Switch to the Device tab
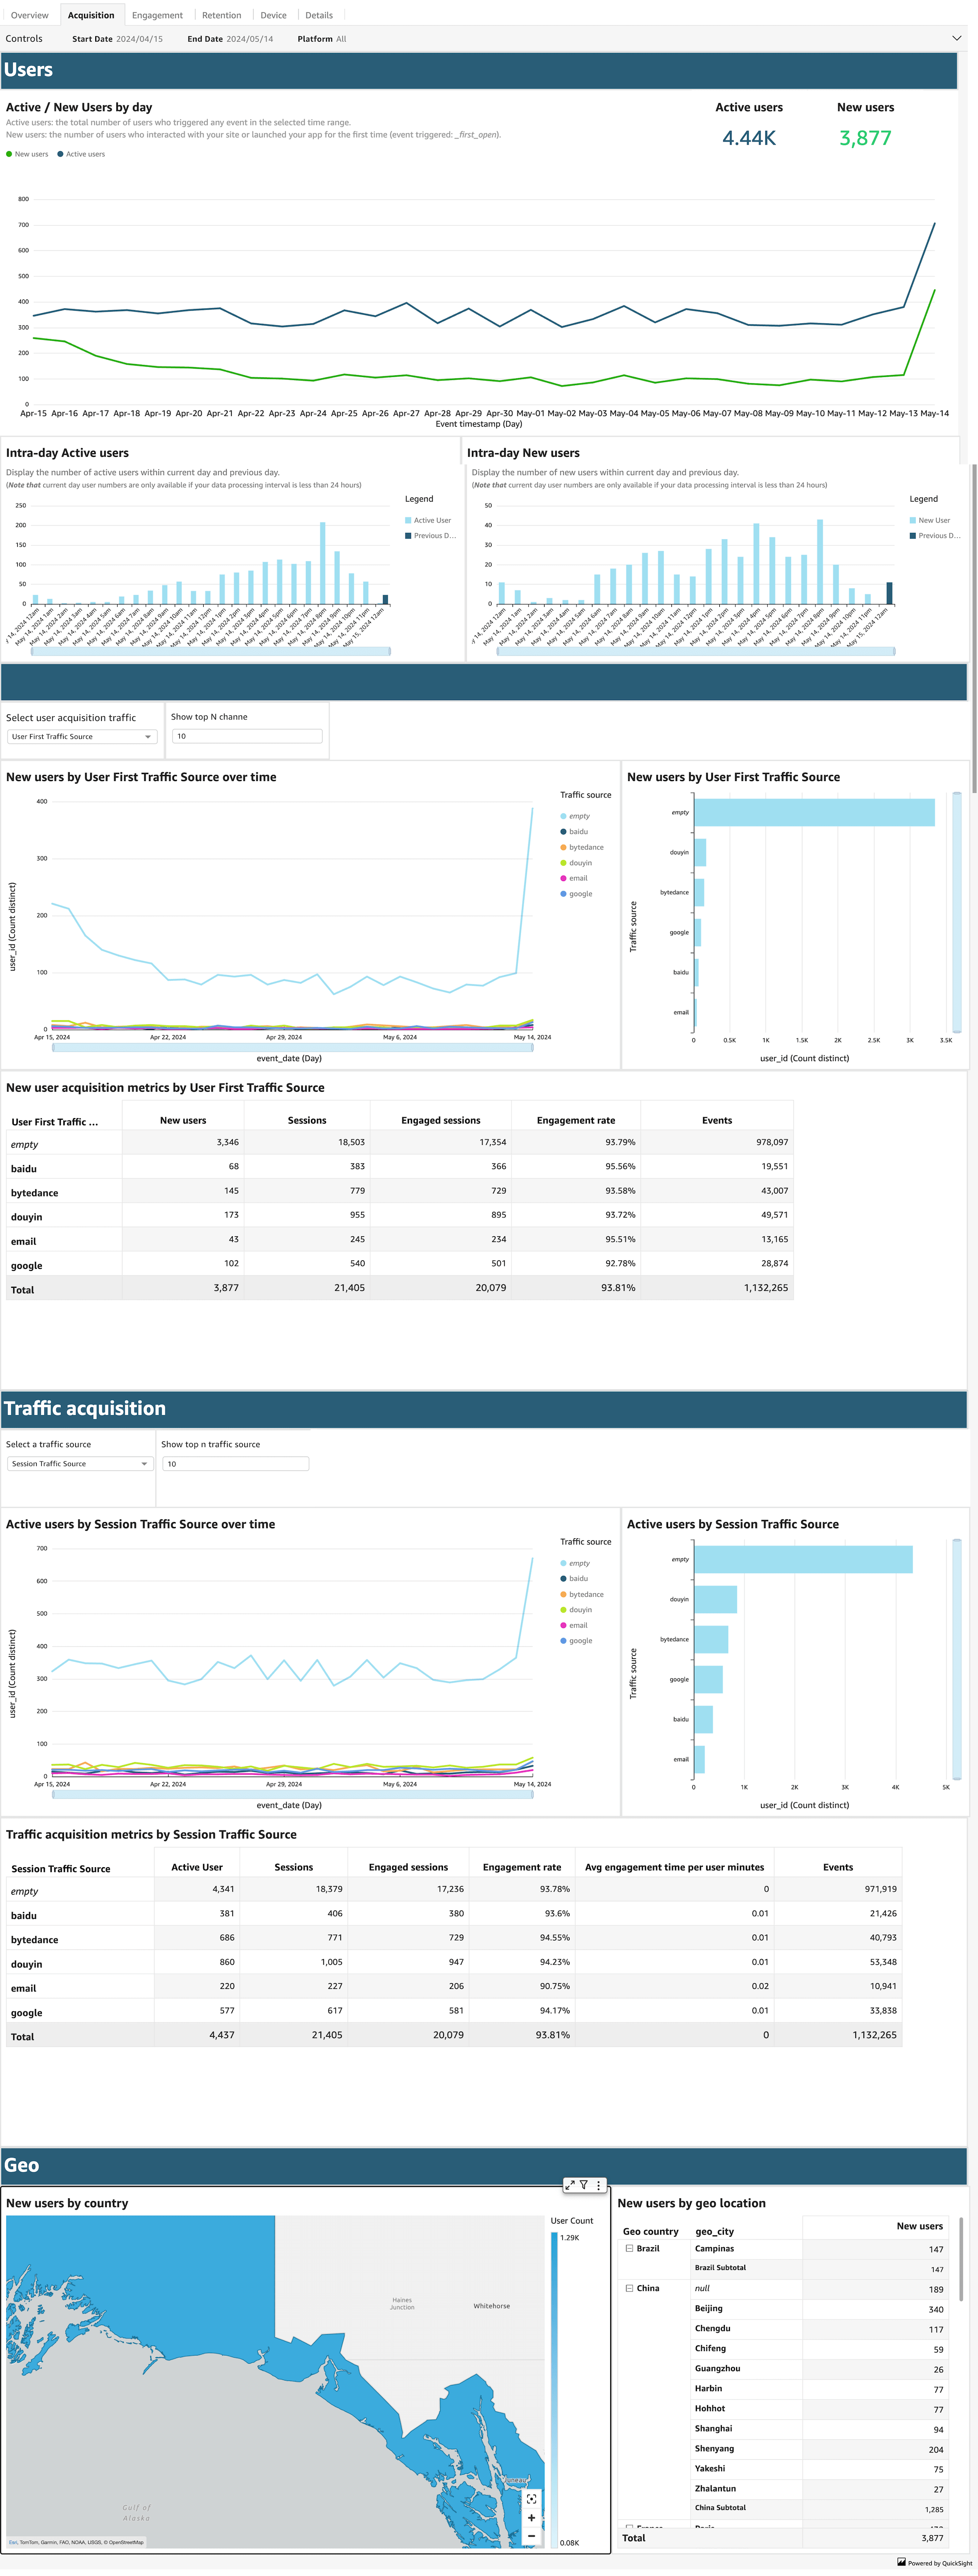This screenshot has height=2576, width=978. pos(273,15)
